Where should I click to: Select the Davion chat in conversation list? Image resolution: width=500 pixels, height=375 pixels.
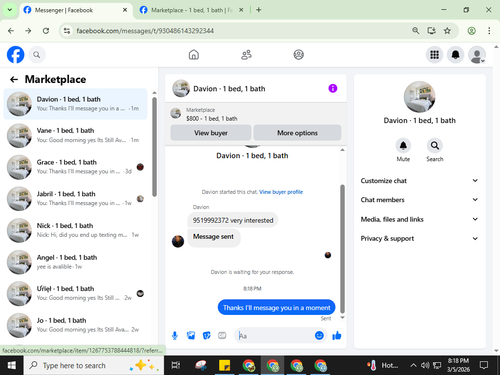click(x=75, y=104)
